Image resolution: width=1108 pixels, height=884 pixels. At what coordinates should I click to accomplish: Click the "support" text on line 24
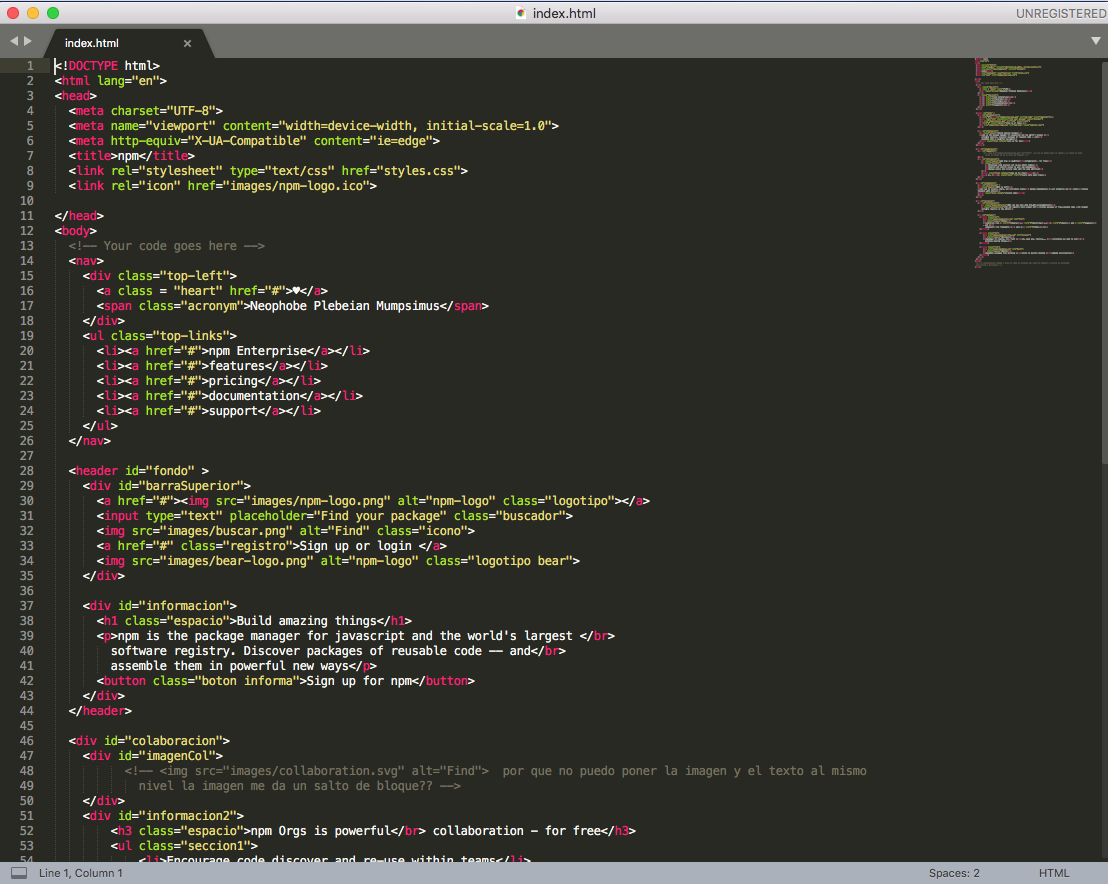233,411
